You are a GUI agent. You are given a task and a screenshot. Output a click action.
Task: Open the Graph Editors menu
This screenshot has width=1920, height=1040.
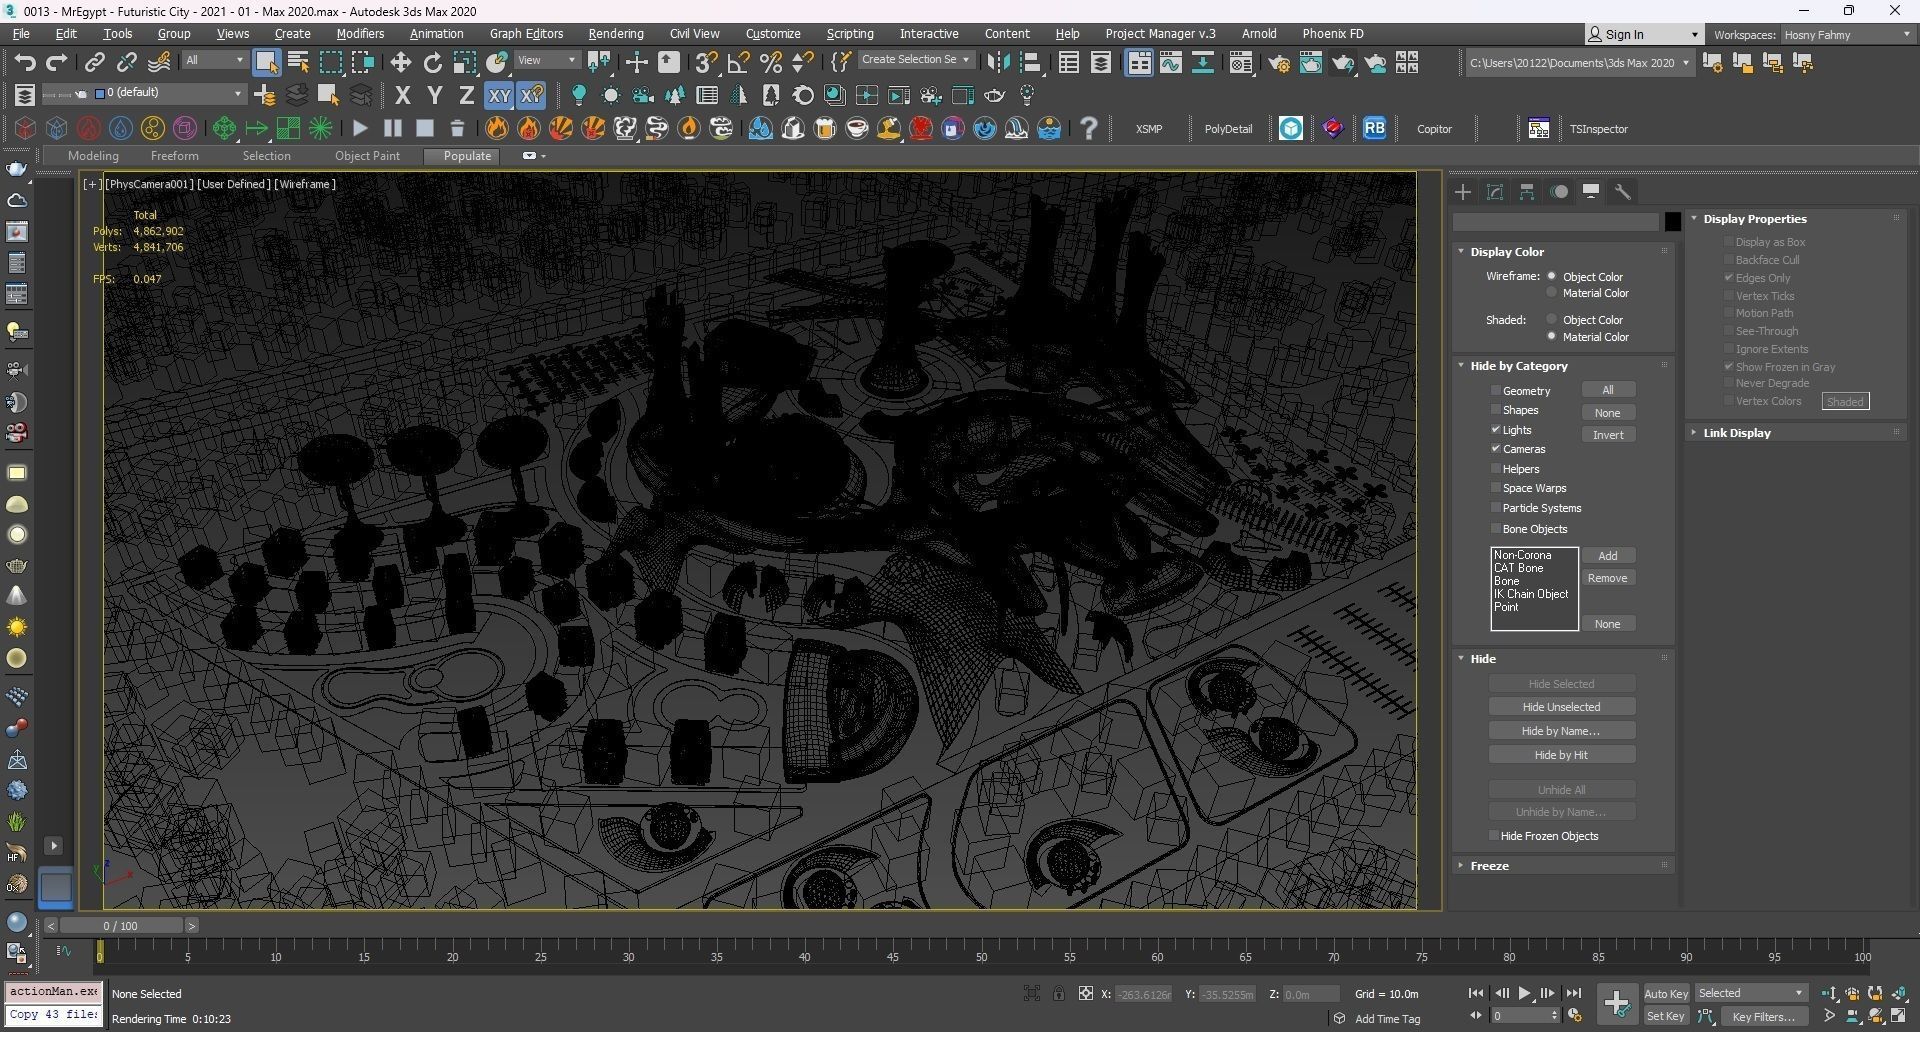click(526, 34)
